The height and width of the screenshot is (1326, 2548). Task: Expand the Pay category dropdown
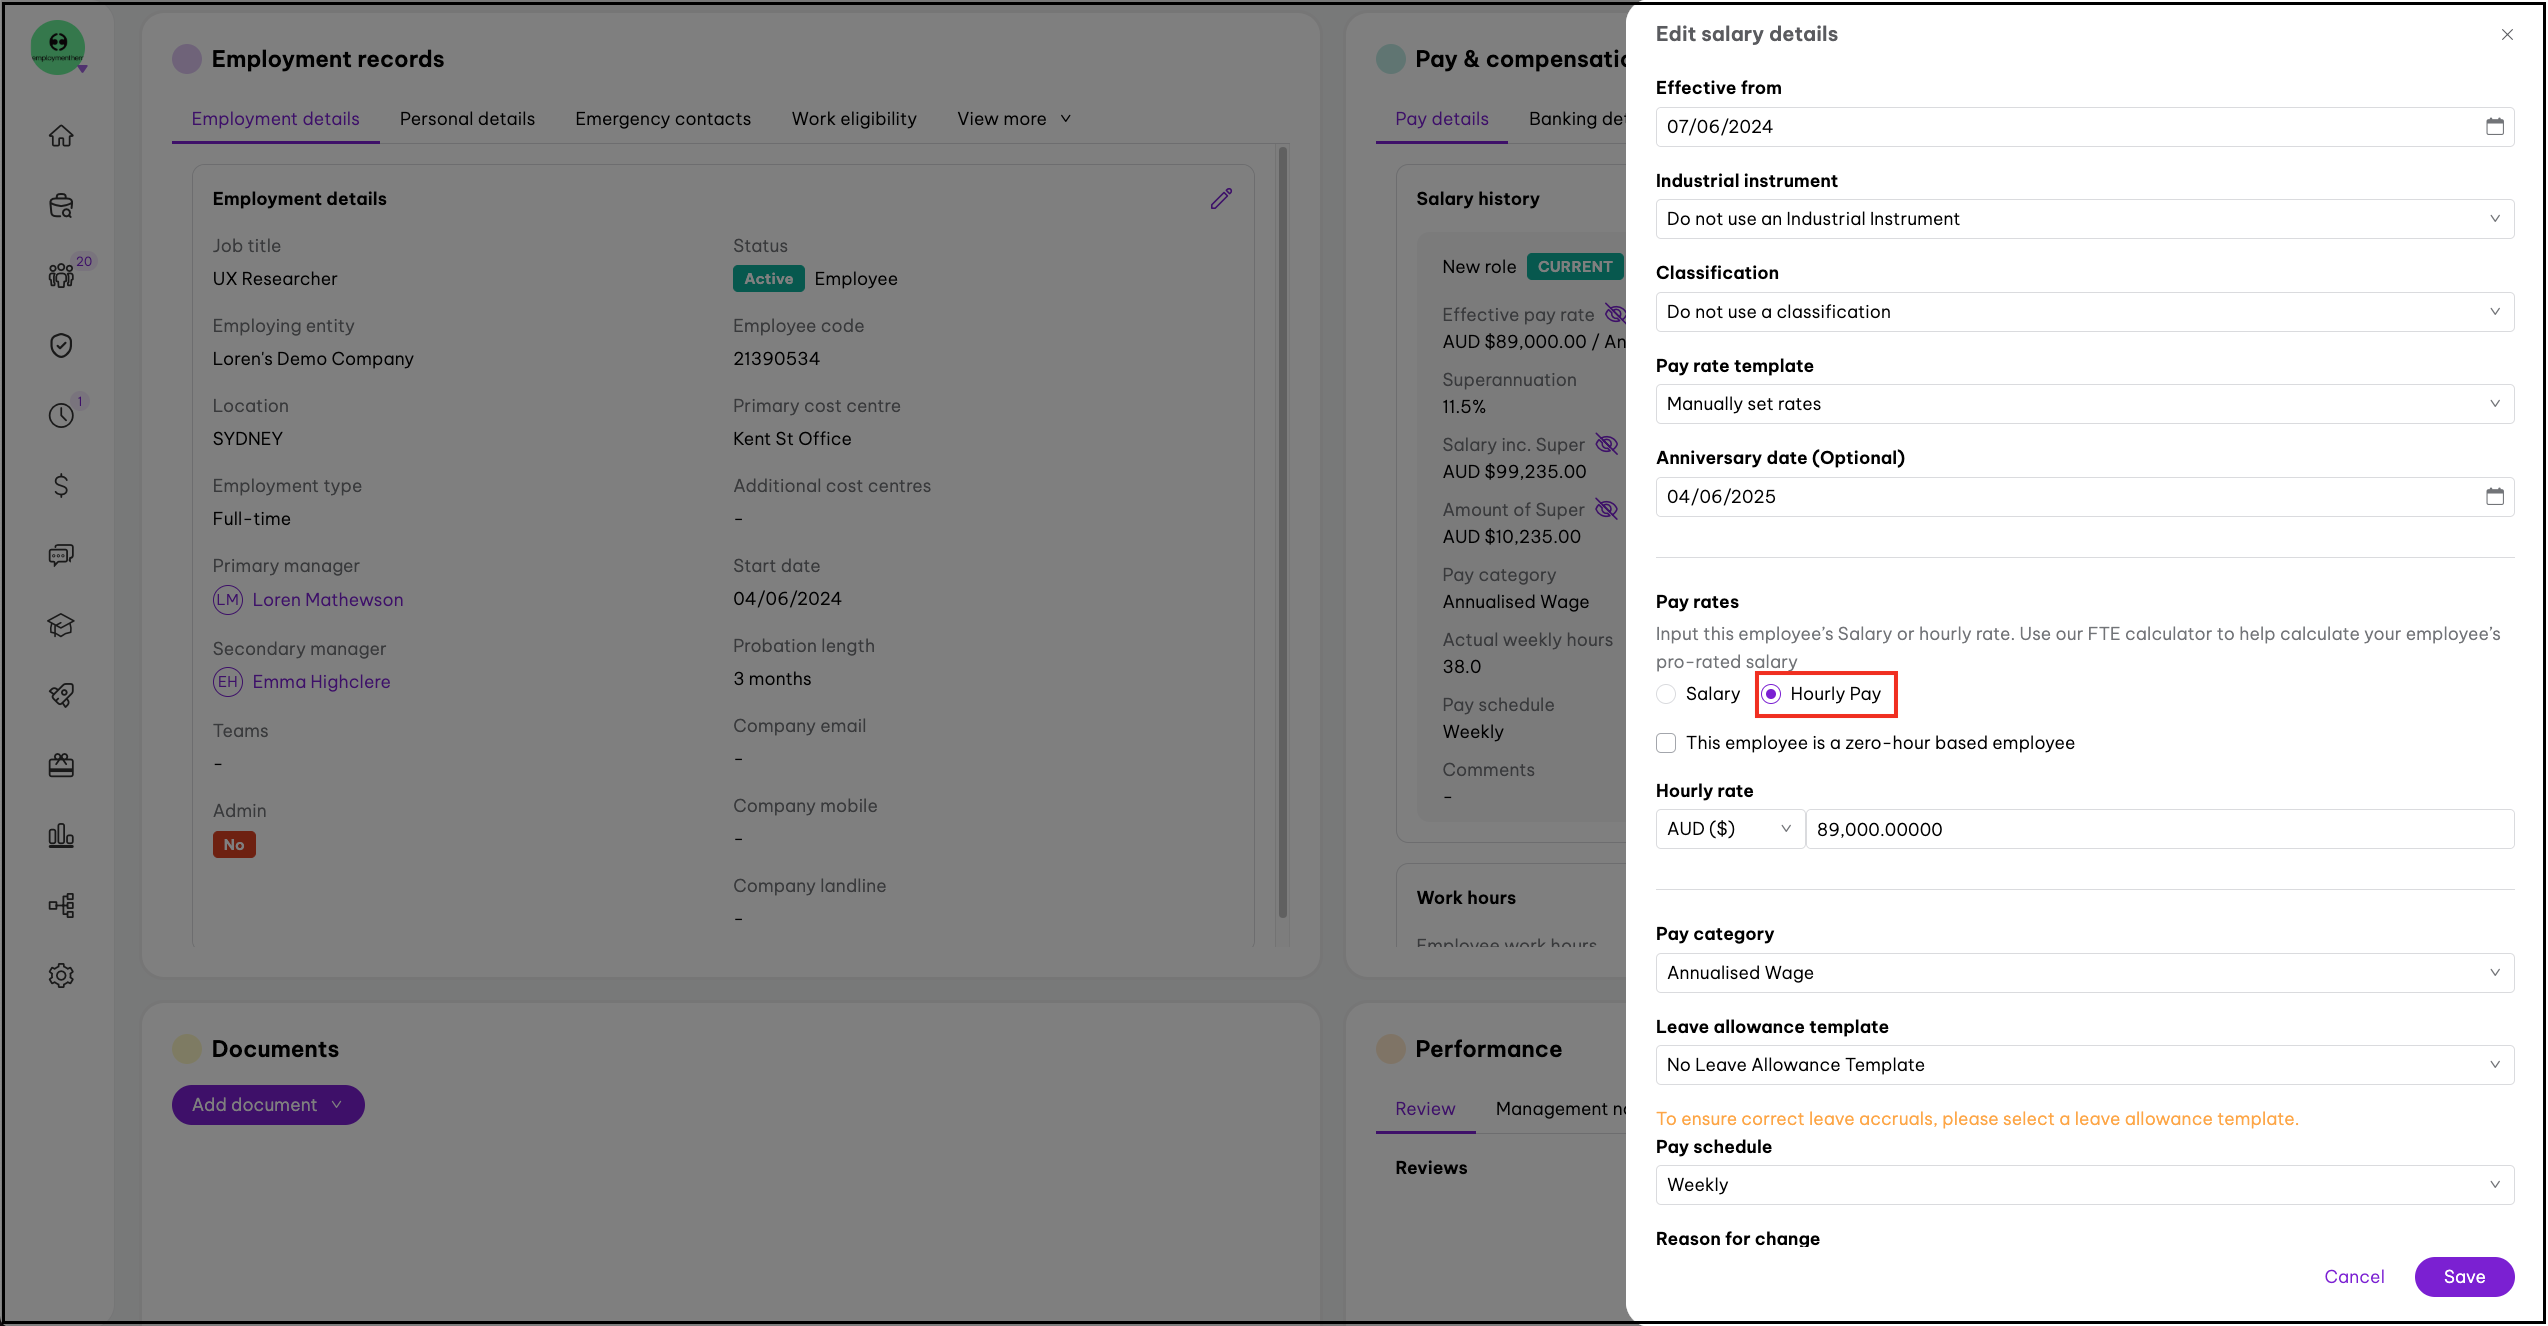coord(2084,973)
